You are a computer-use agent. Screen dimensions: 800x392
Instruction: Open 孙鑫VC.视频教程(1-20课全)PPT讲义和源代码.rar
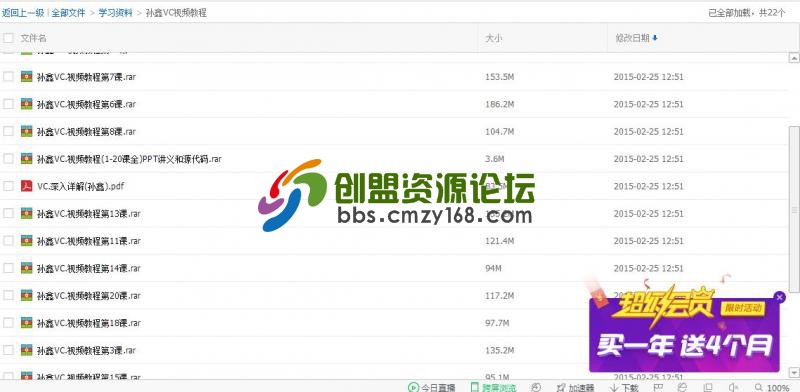click(x=129, y=159)
